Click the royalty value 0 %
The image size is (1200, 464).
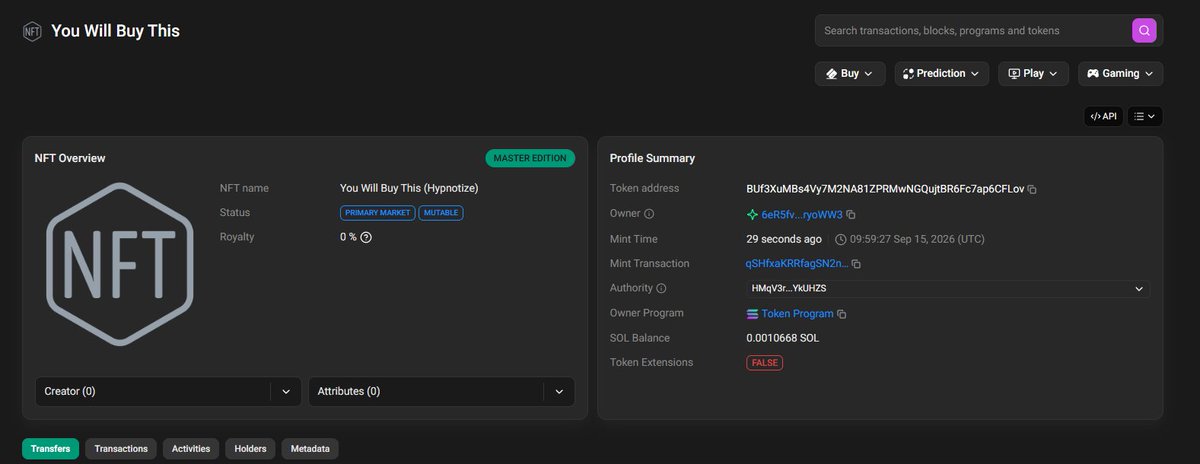pyautogui.click(x=348, y=237)
